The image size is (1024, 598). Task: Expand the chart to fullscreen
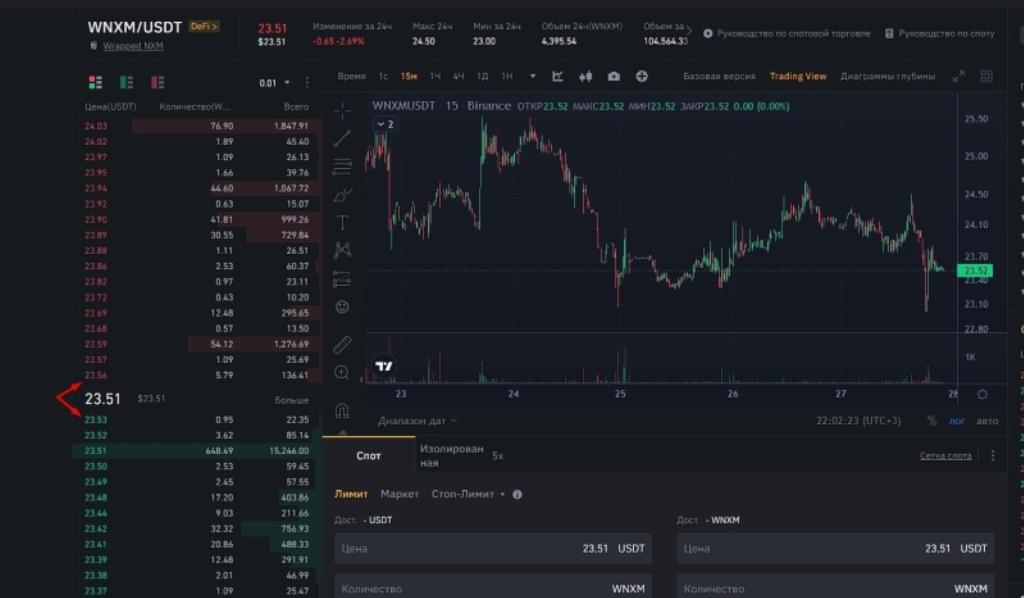(x=959, y=76)
